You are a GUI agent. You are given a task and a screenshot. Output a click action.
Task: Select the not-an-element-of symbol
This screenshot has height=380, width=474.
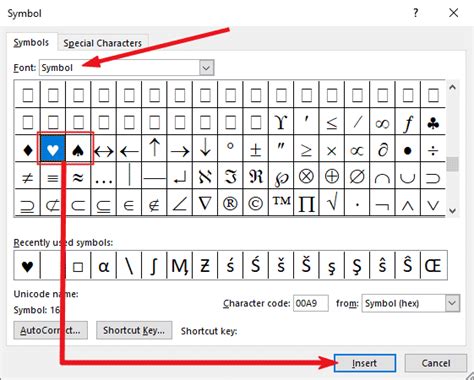tap(154, 203)
